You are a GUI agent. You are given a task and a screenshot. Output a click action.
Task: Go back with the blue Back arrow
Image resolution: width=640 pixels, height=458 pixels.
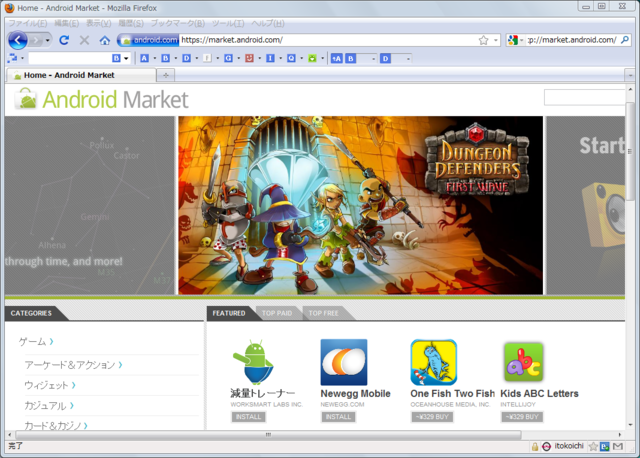[18, 40]
